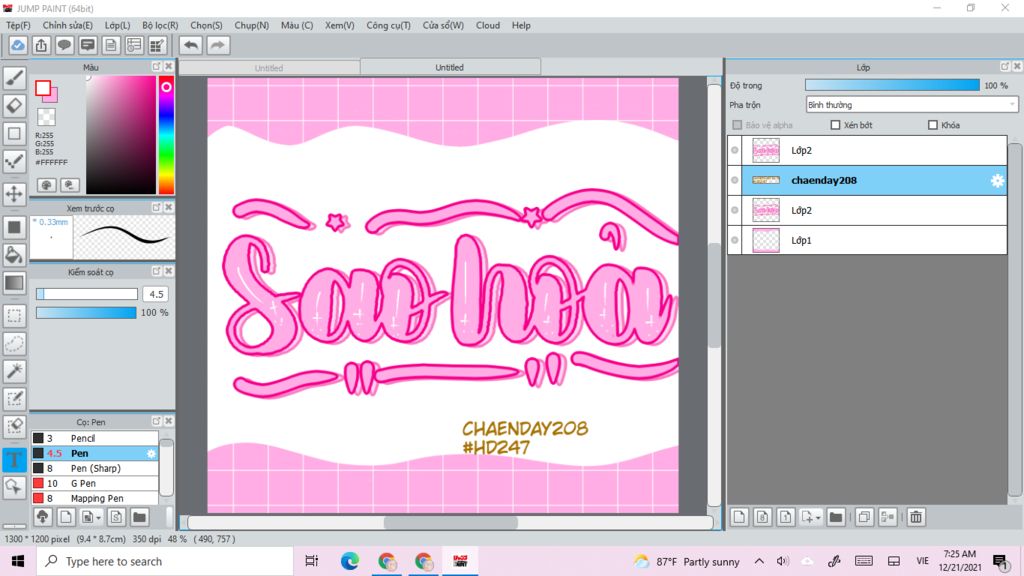The width and height of the screenshot is (1024, 576).
Task: Enable the Khóa checkbox
Action: (x=933, y=125)
